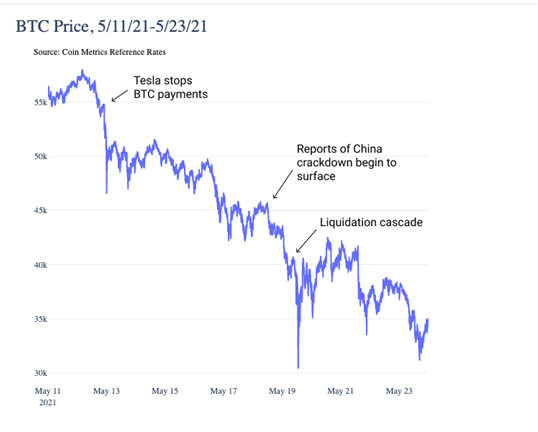Click the 30k y-axis label
538x432 pixels.
[40, 373]
